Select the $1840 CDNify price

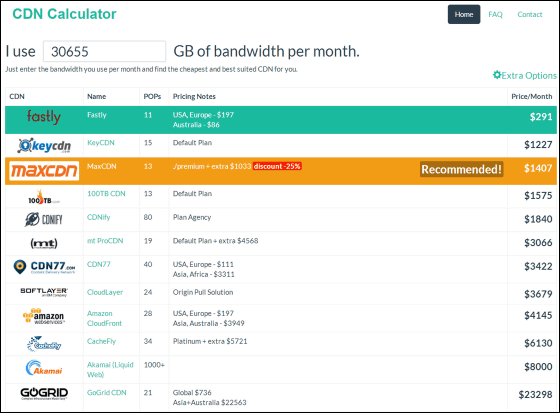[538, 219]
